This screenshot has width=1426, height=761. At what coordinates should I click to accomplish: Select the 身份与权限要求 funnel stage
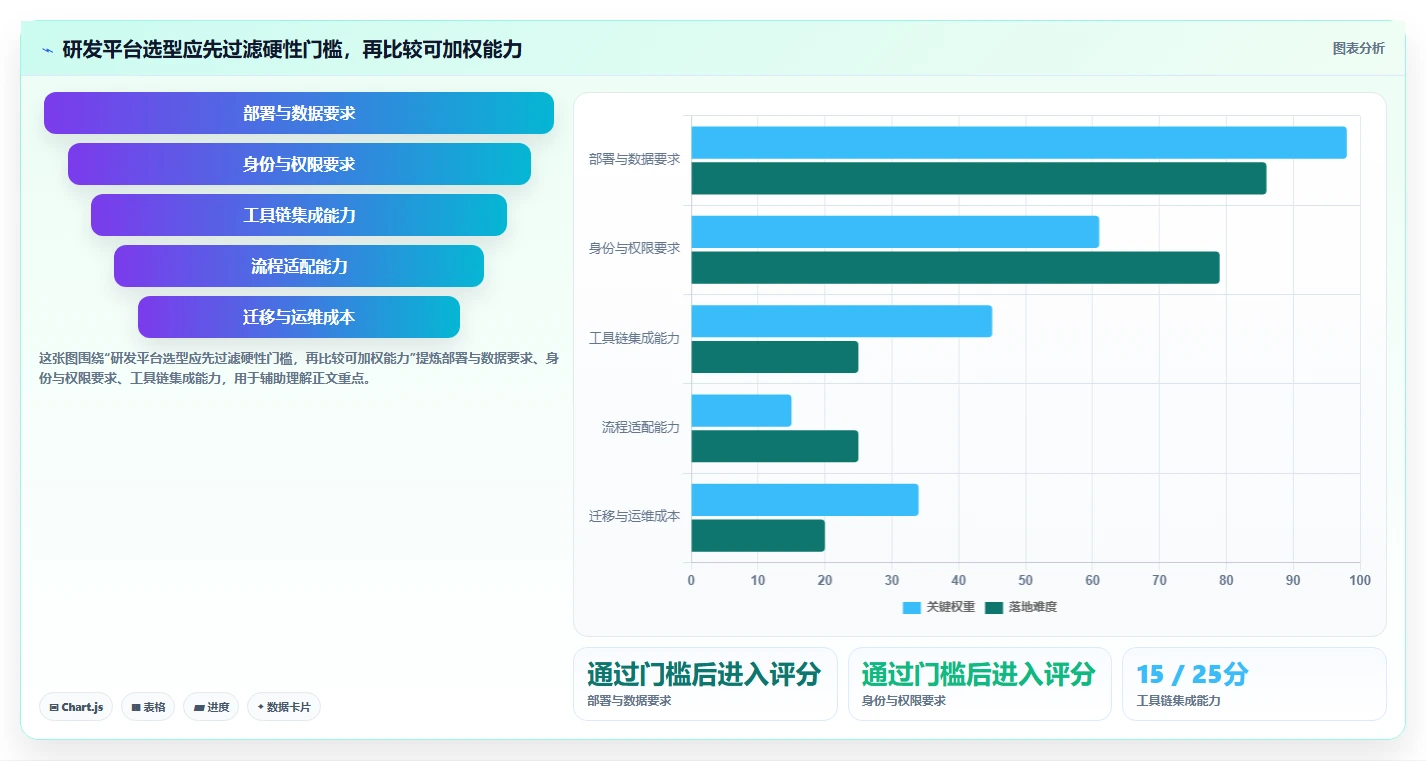(299, 164)
